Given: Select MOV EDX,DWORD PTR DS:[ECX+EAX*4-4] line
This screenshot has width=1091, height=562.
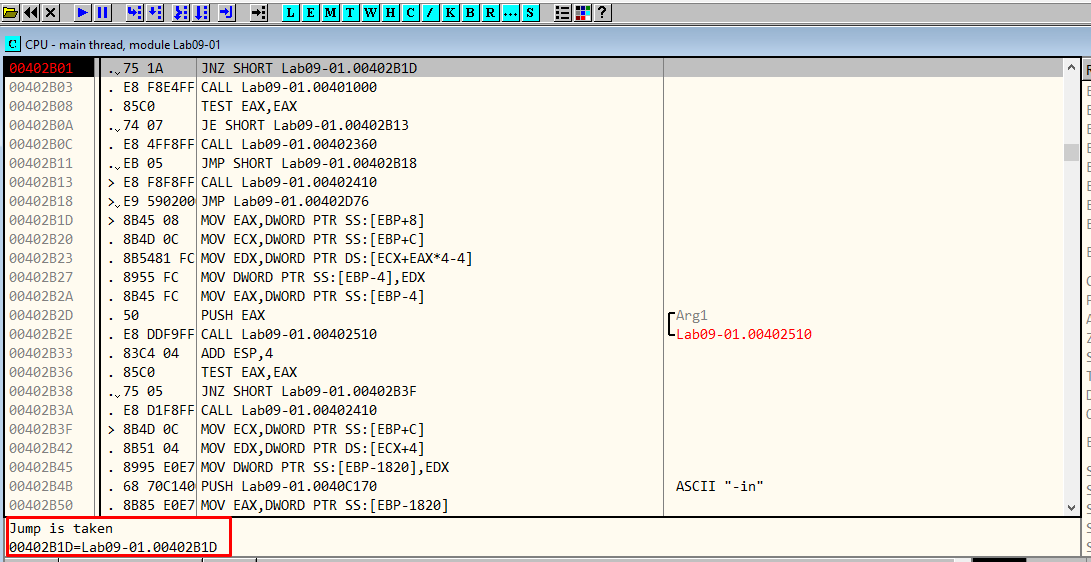Looking at the screenshot, I should click(x=337, y=258).
